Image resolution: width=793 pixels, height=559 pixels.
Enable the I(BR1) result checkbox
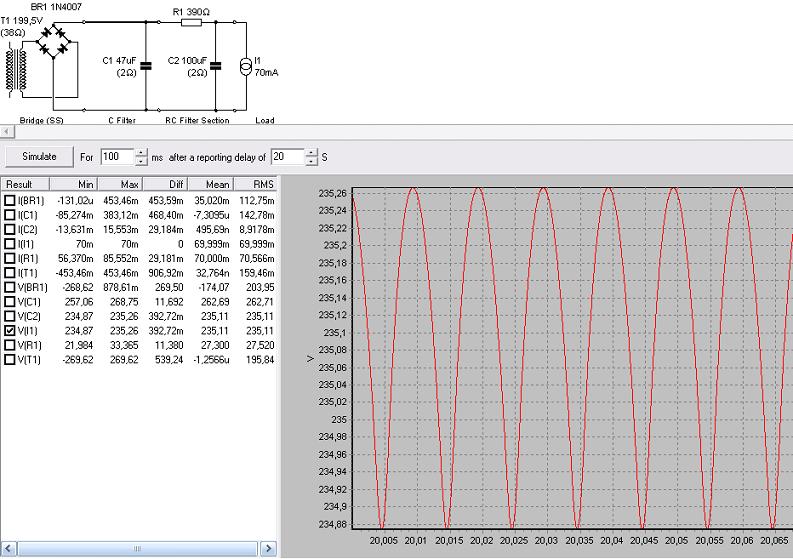[x=10, y=201]
